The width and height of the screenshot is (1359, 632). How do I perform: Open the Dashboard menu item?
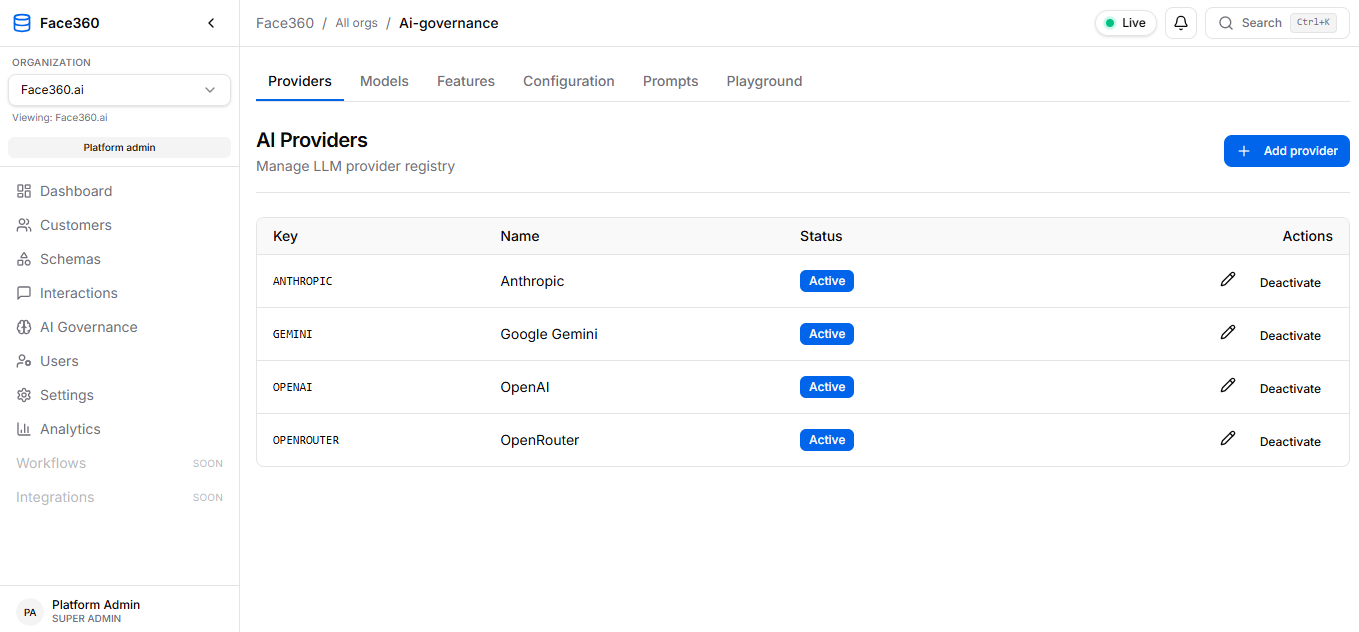pos(119,191)
